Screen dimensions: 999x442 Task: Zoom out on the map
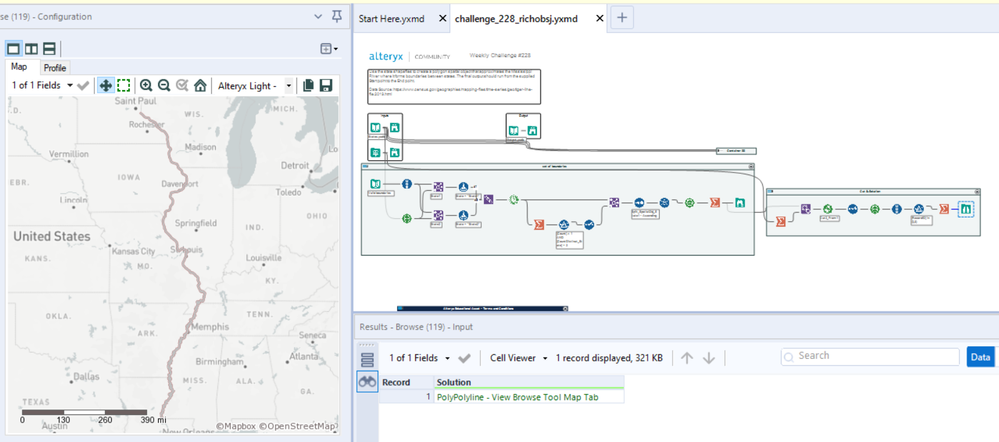click(x=164, y=85)
